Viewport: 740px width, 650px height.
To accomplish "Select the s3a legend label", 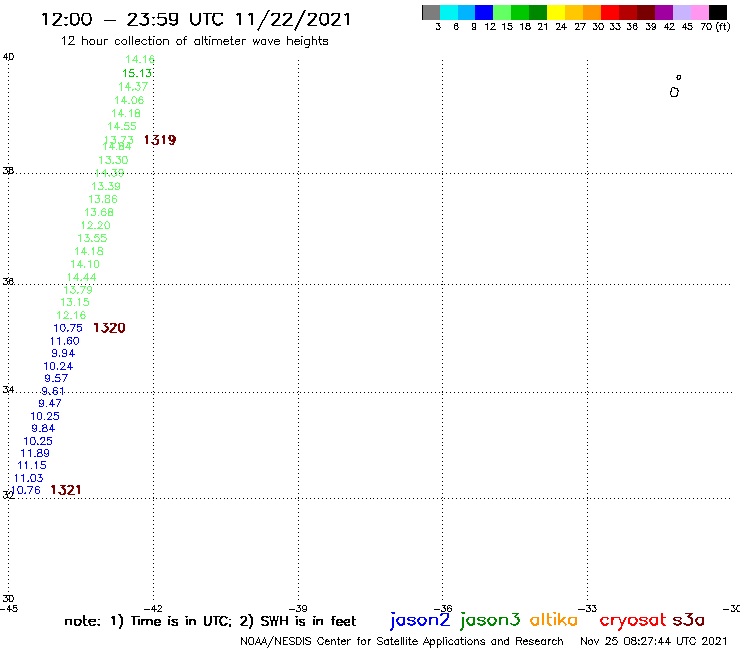I will coord(689,620).
